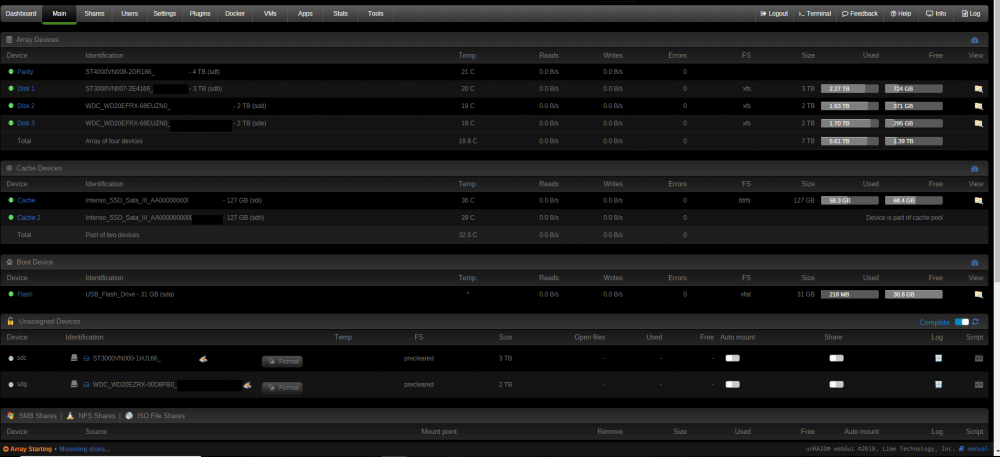
Task: Open the Cache 2 device link
Action: click(x=29, y=218)
